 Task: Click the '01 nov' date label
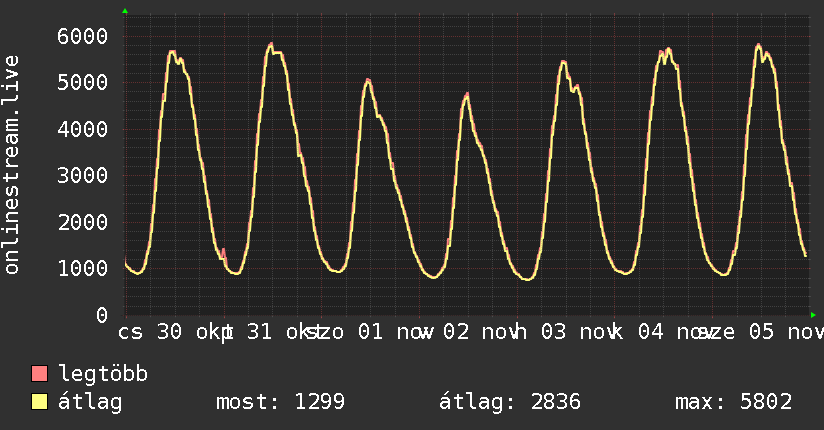395,332
